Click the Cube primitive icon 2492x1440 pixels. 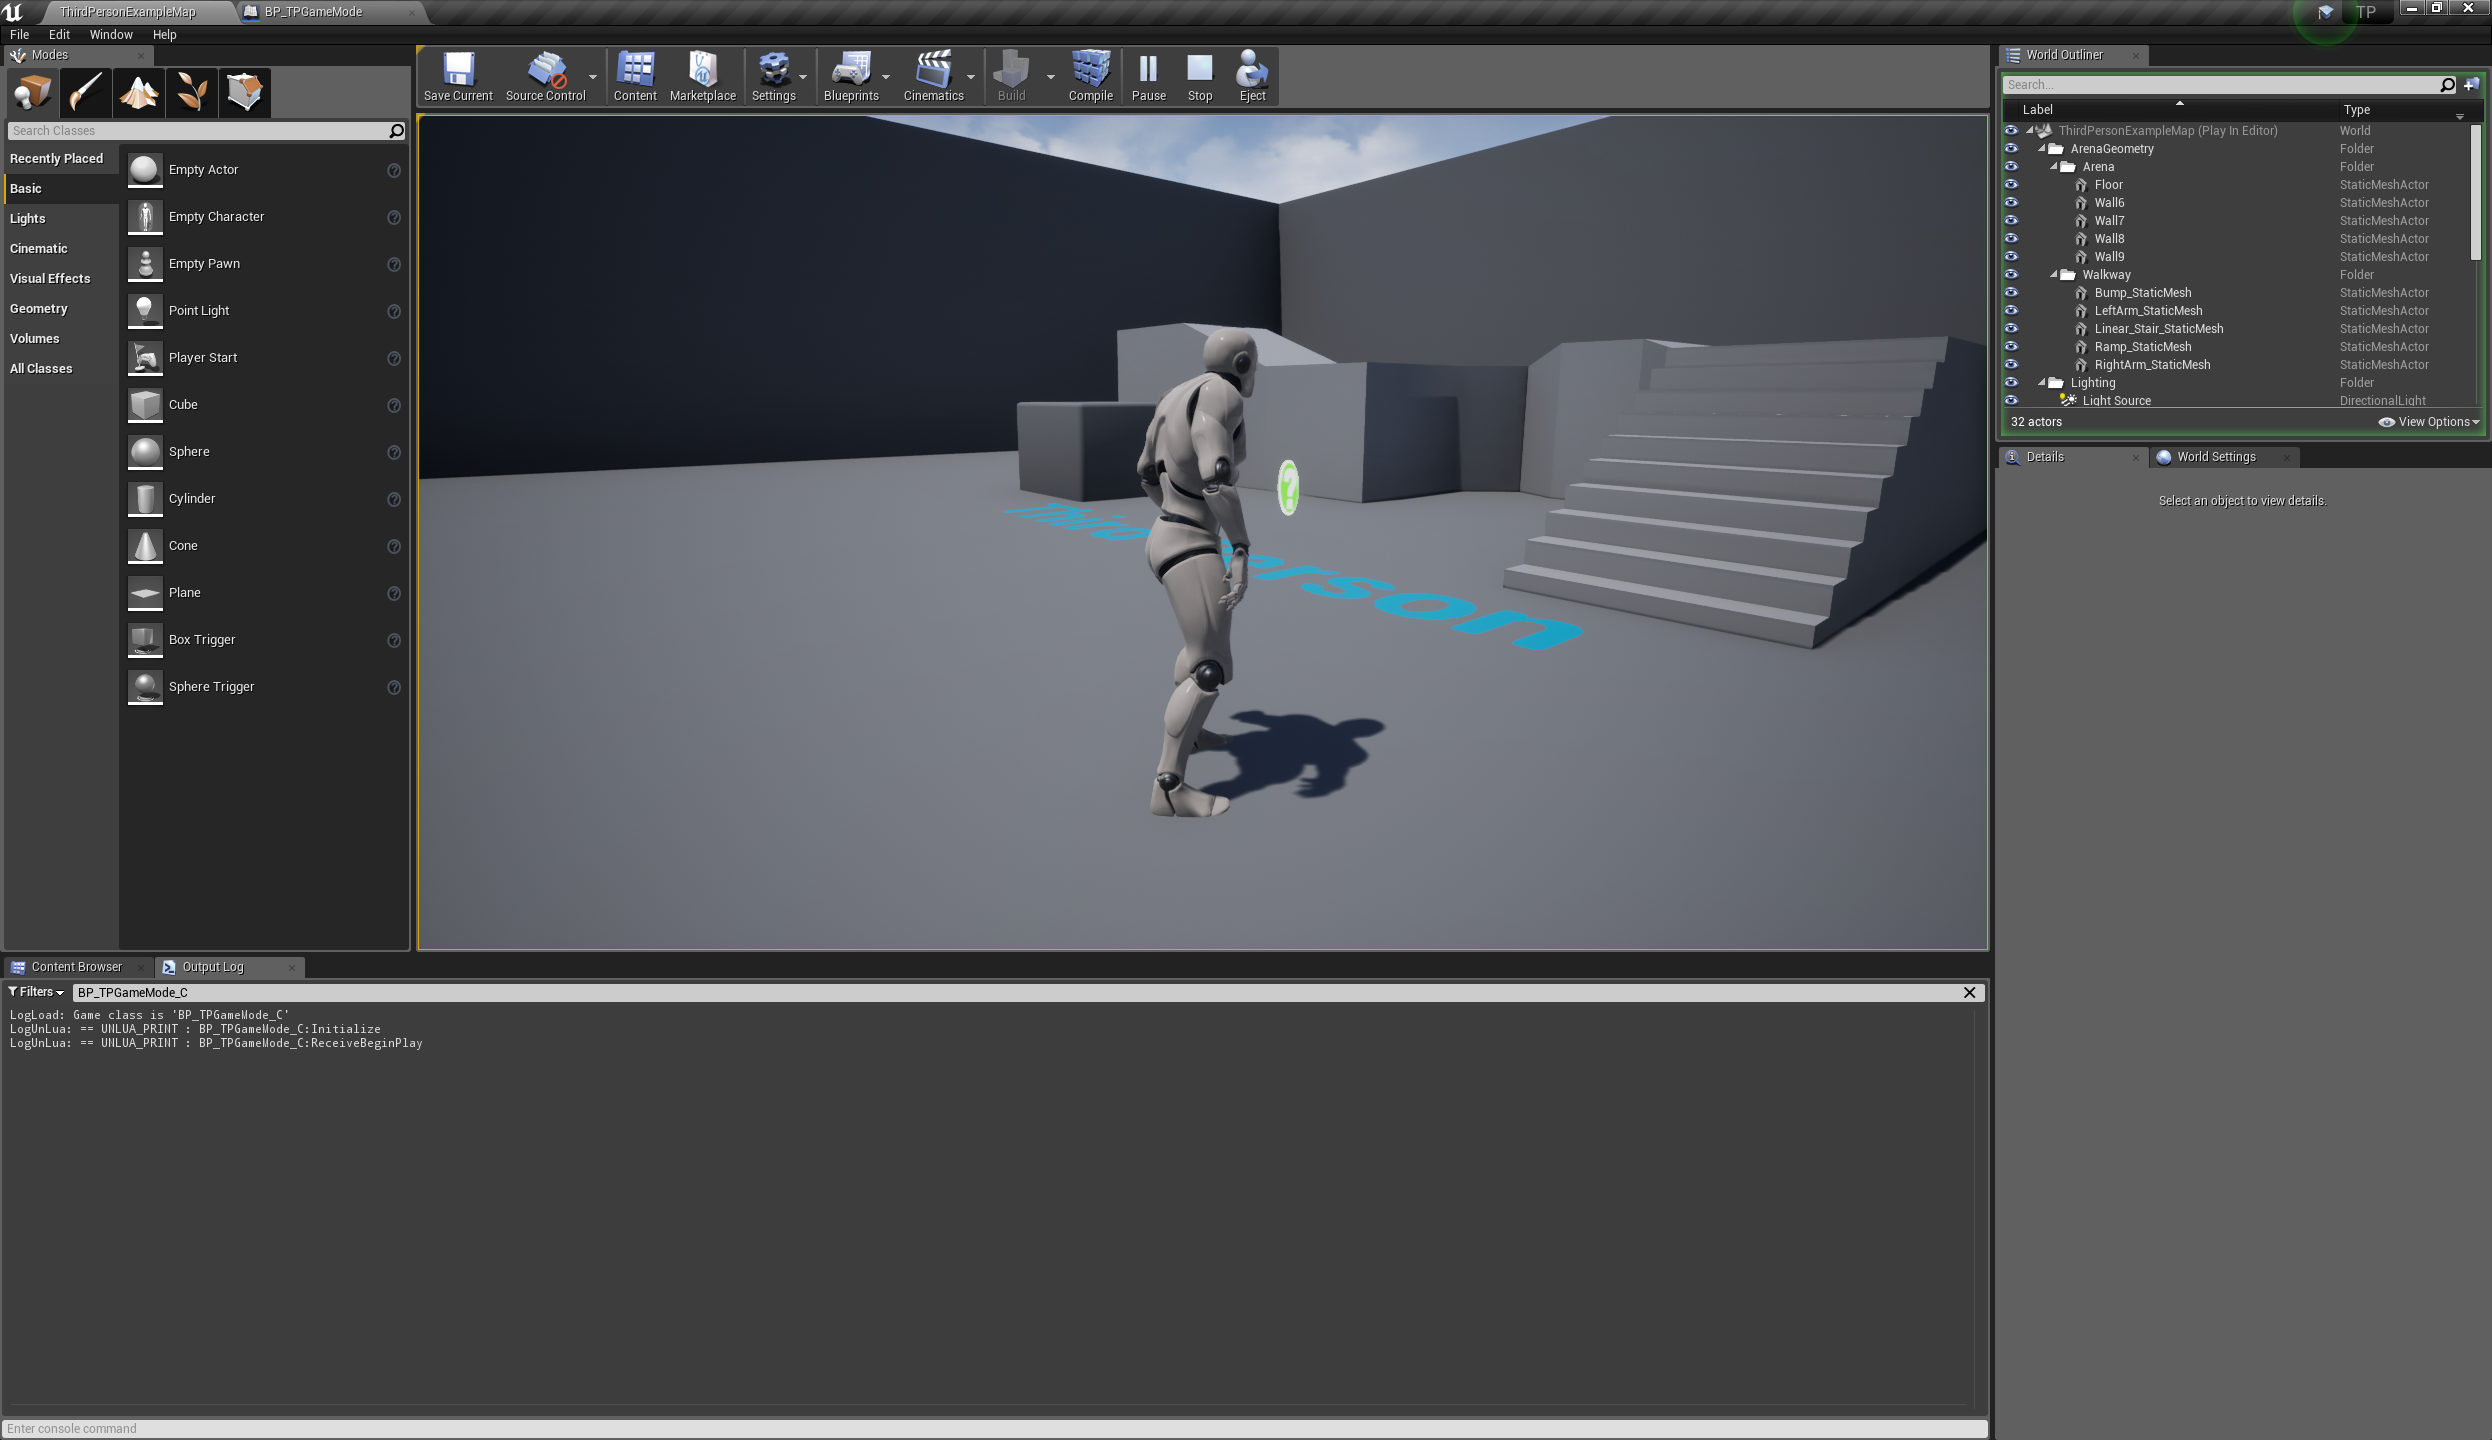click(145, 405)
